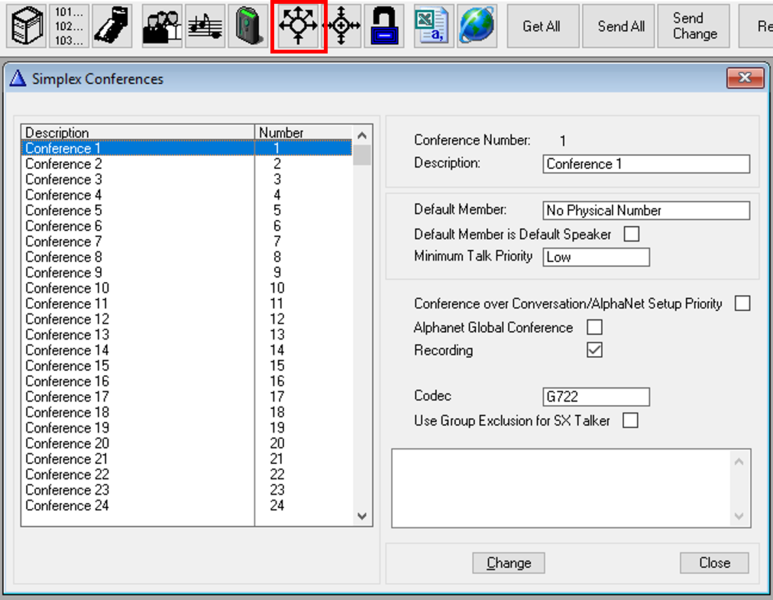The image size is (773, 600).
Task: Select Conference 11 in the list
Action: 187,303
